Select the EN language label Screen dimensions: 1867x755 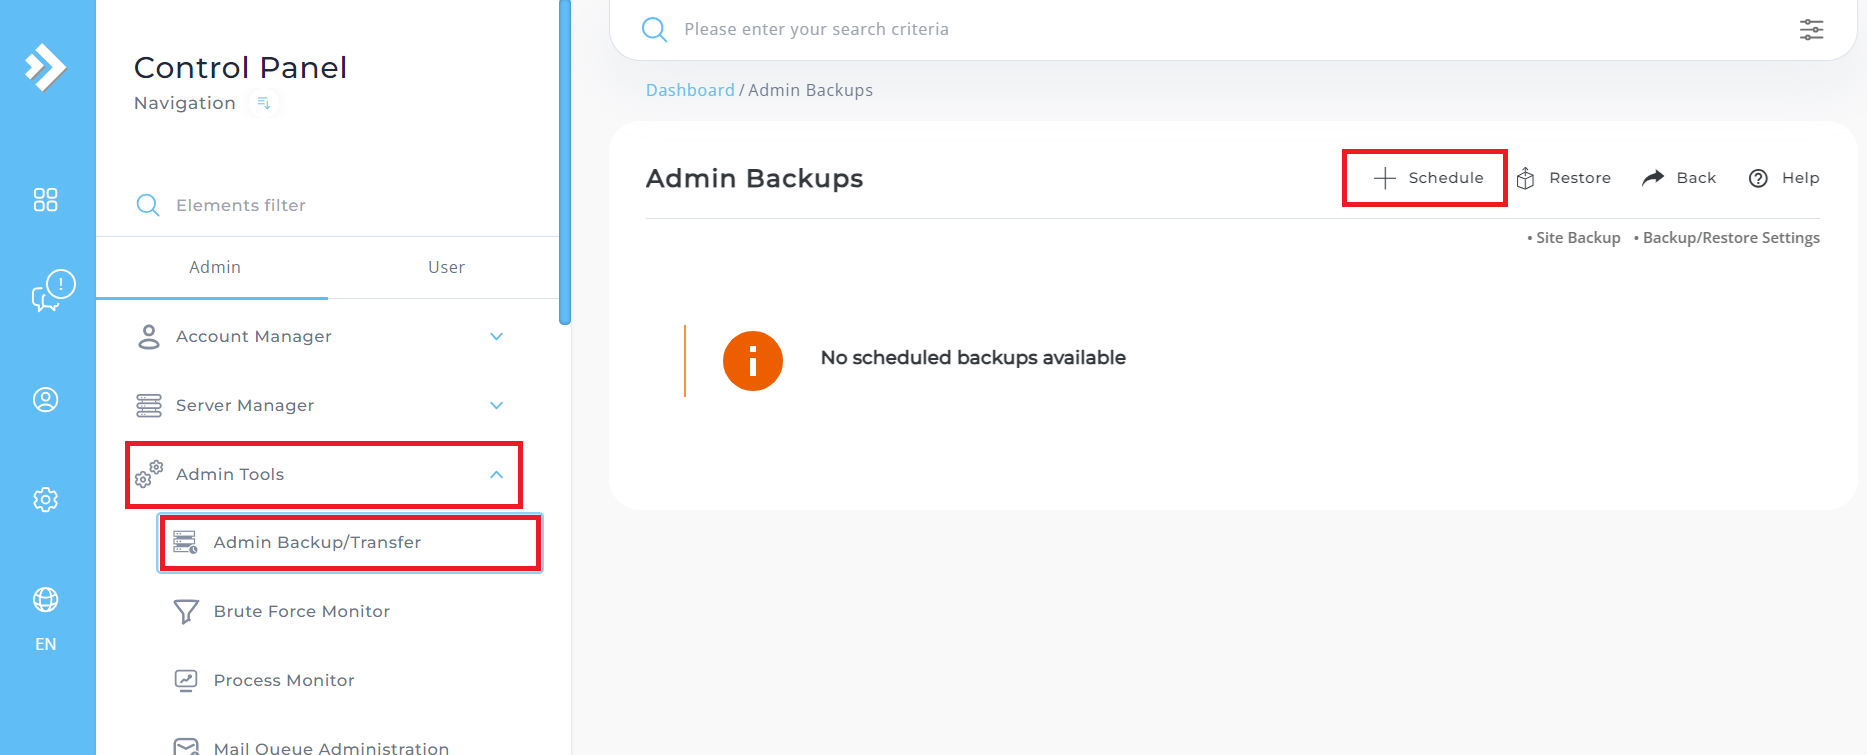(45, 644)
